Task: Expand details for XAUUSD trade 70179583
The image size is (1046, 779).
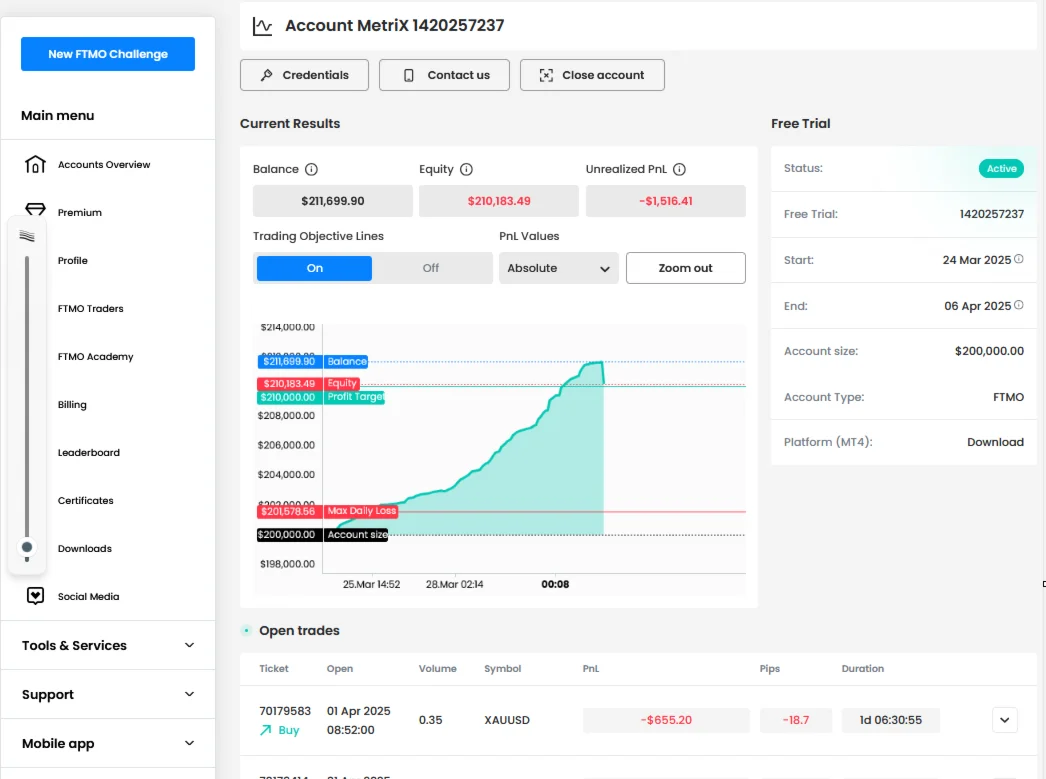Action: point(1004,720)
